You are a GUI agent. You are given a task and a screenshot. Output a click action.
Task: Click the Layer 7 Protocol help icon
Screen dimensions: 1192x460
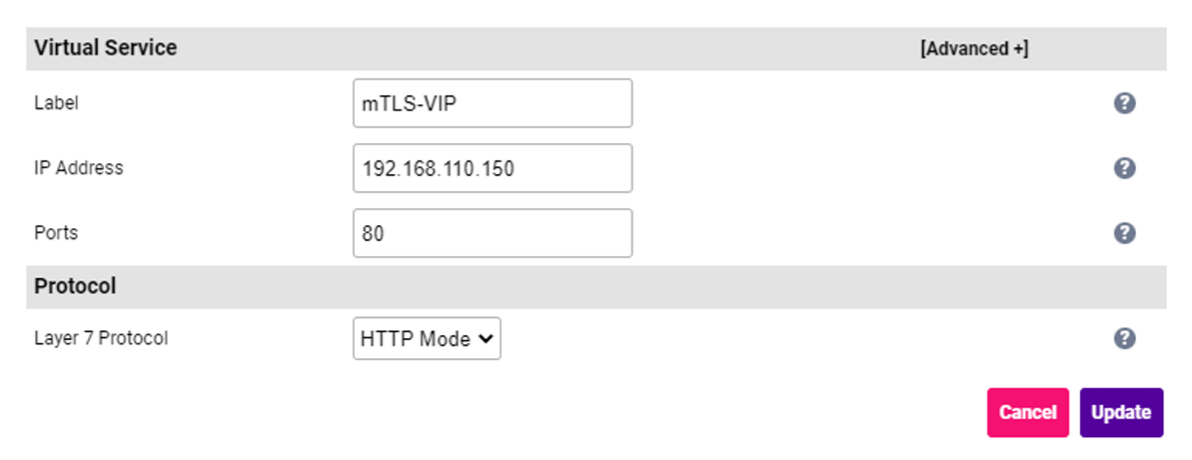tap(1124, 339)
